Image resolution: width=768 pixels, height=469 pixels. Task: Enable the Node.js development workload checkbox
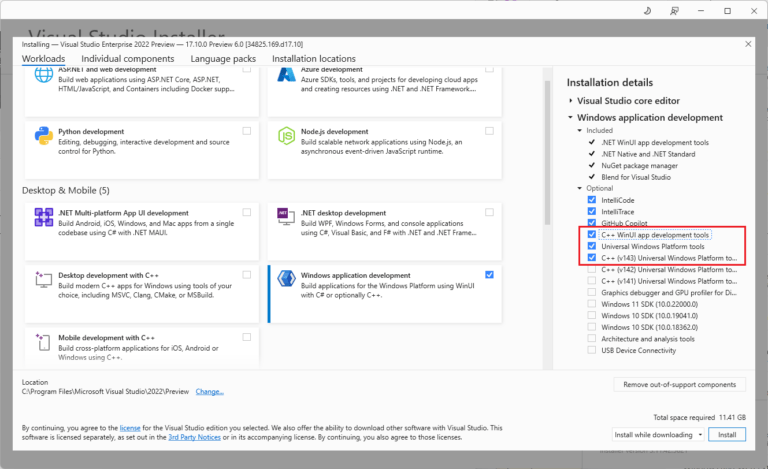pos(489,131)
